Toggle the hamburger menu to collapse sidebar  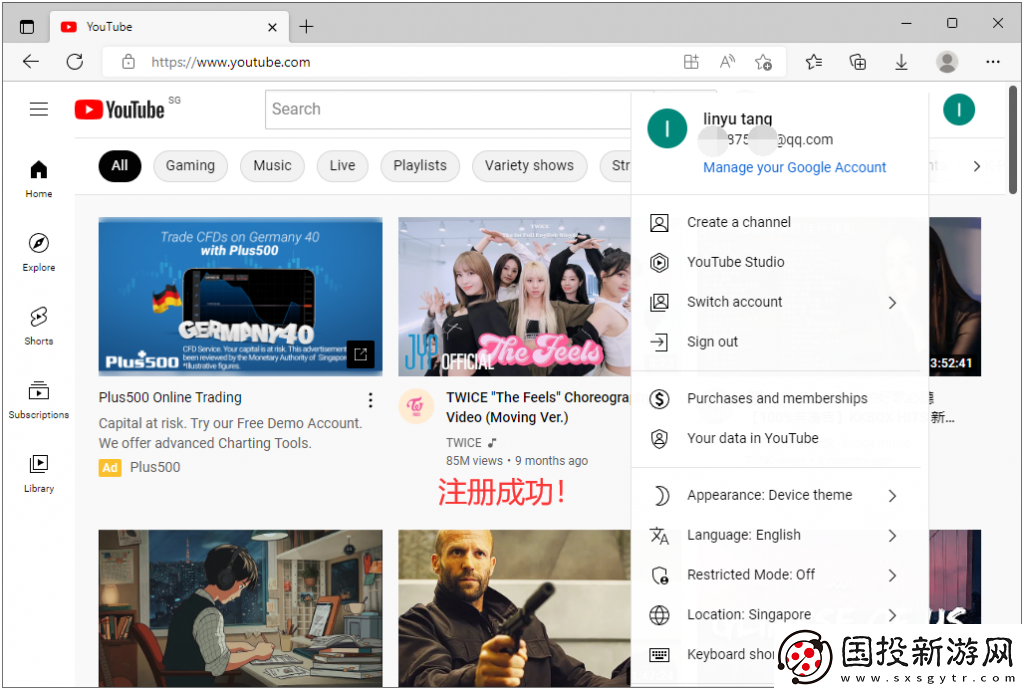click(x=39, y=109)
